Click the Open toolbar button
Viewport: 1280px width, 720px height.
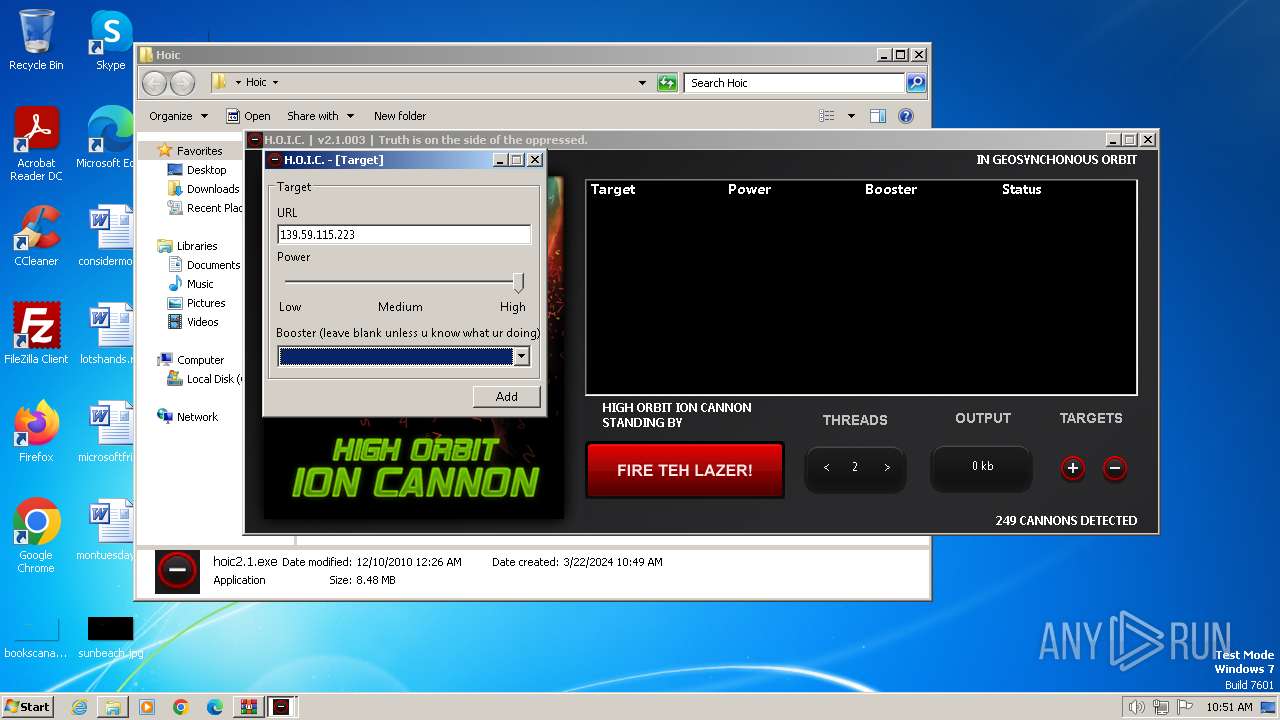pos(248,116)
